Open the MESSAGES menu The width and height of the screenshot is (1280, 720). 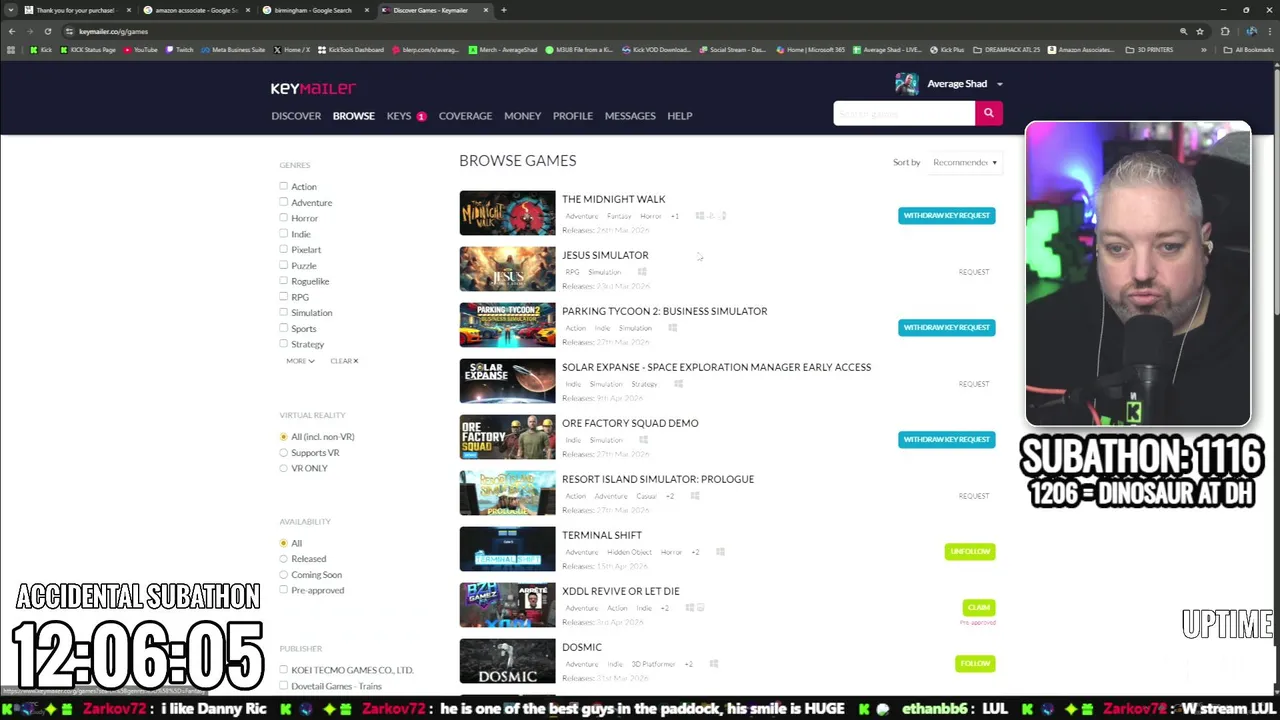click(630, 116)
